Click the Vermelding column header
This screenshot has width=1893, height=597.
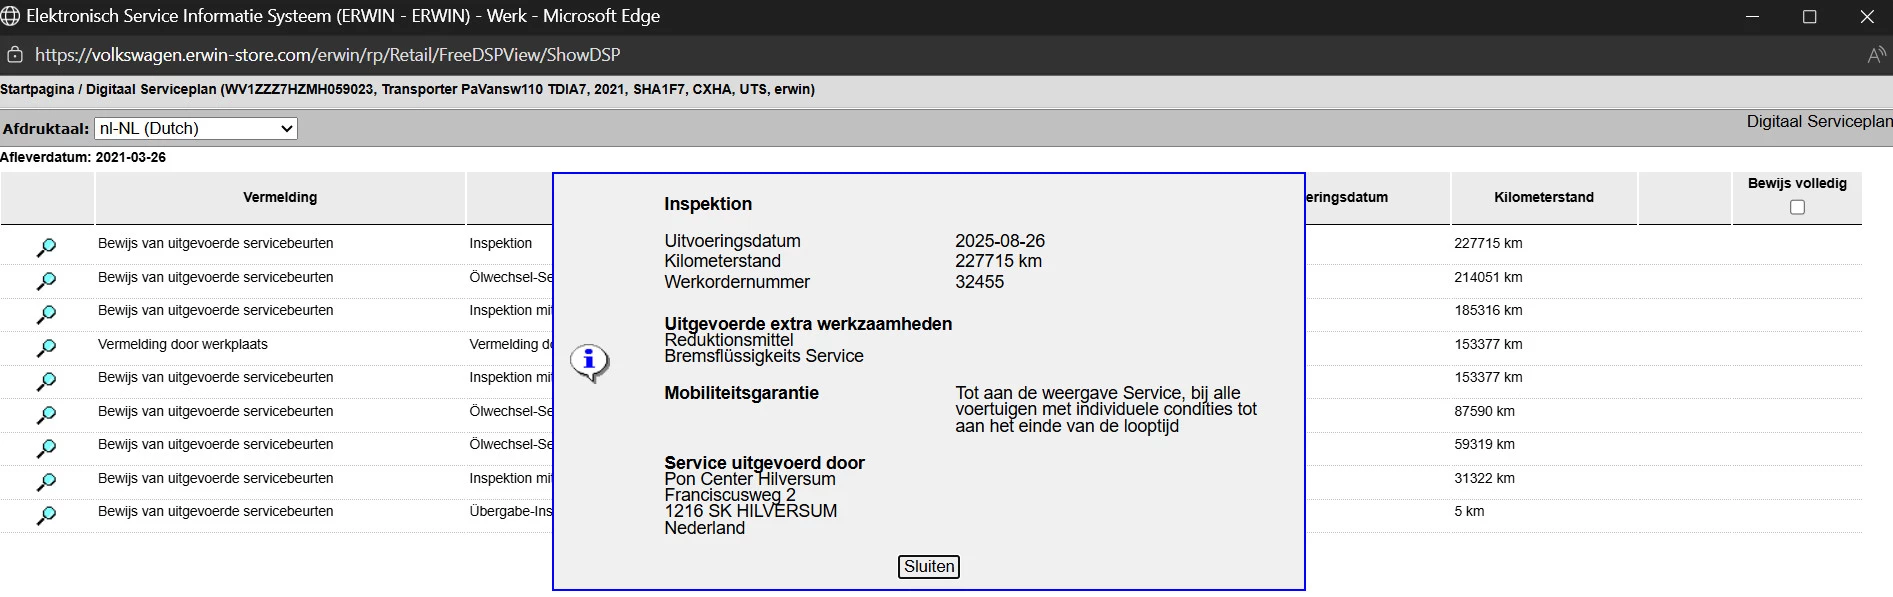280,197
